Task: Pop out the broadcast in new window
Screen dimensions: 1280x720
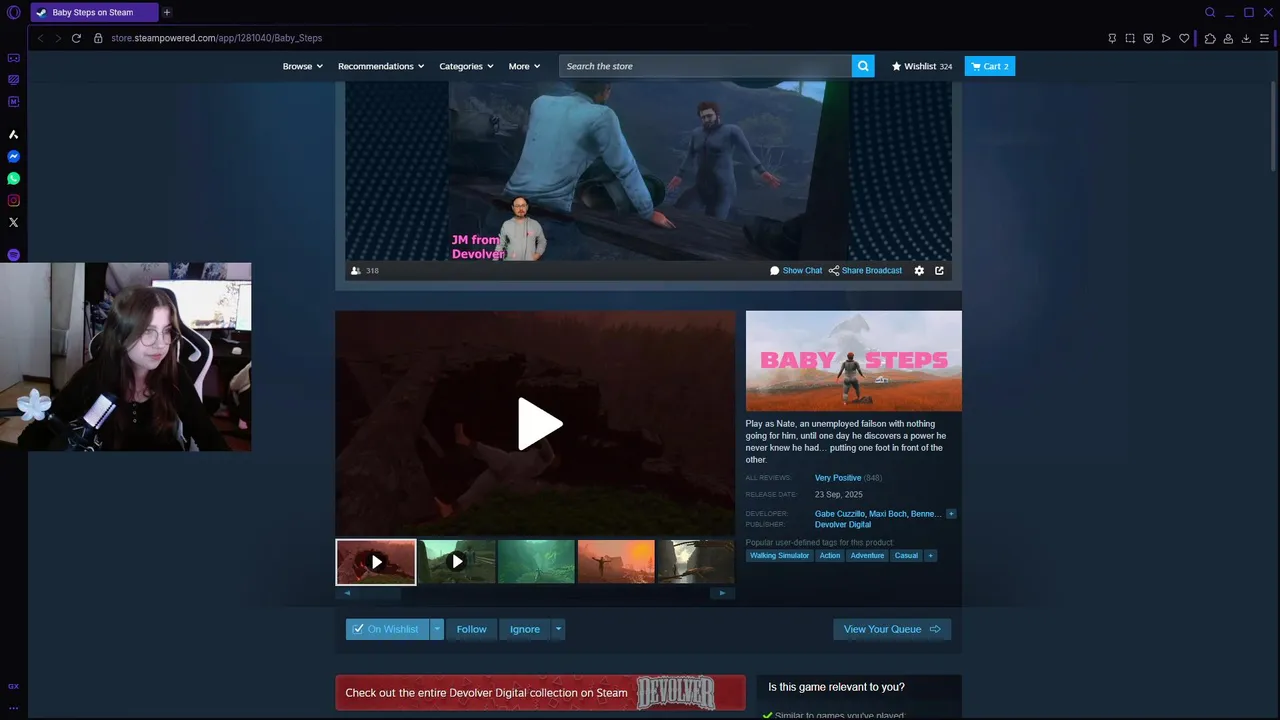Action: click(x=939, y=270)
